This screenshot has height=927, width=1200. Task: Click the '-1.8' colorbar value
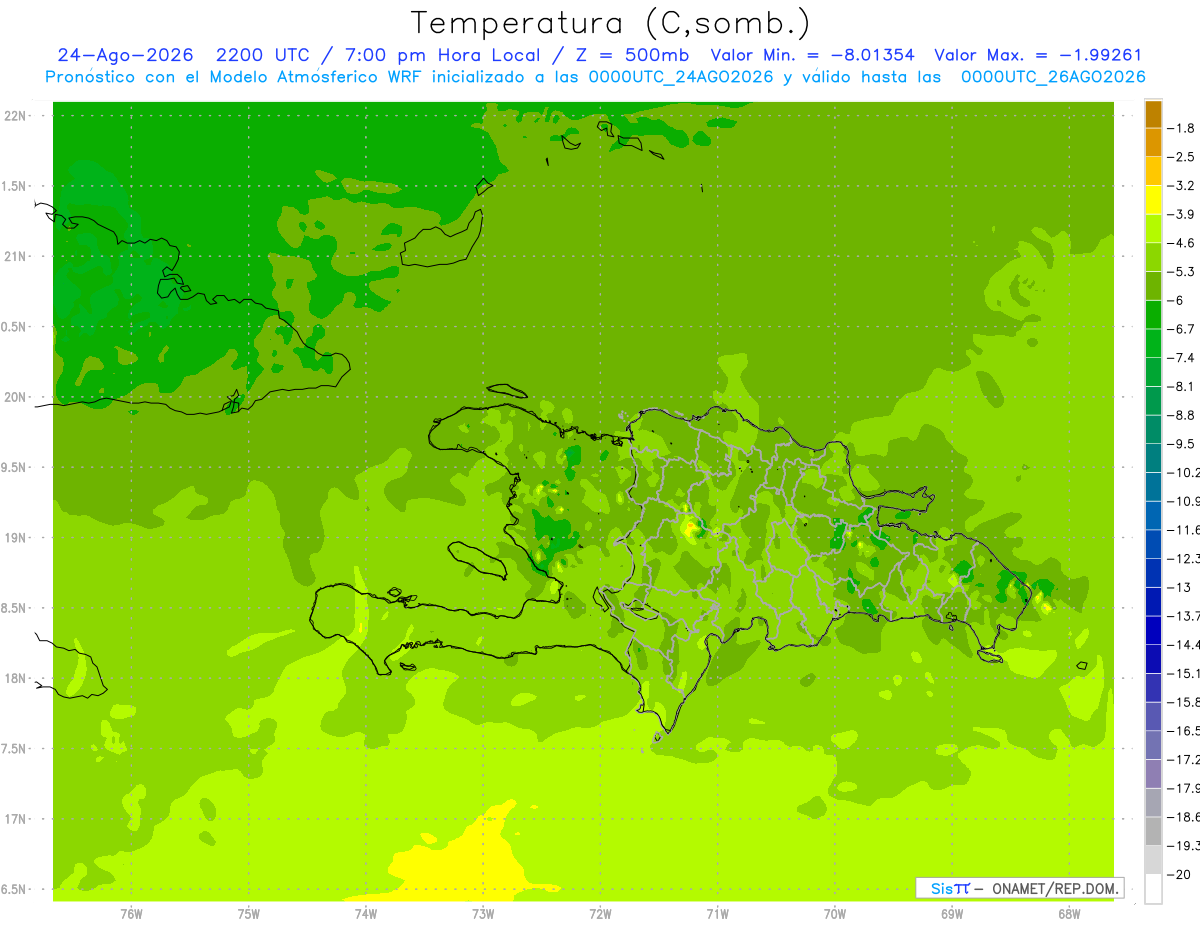coord(1181,128)
